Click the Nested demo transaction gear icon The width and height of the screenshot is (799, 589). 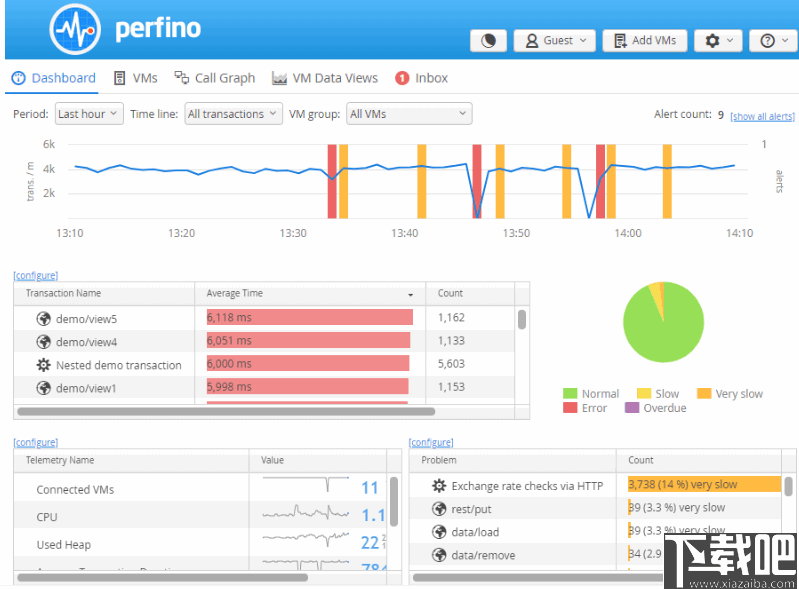[x=44, y=365]
